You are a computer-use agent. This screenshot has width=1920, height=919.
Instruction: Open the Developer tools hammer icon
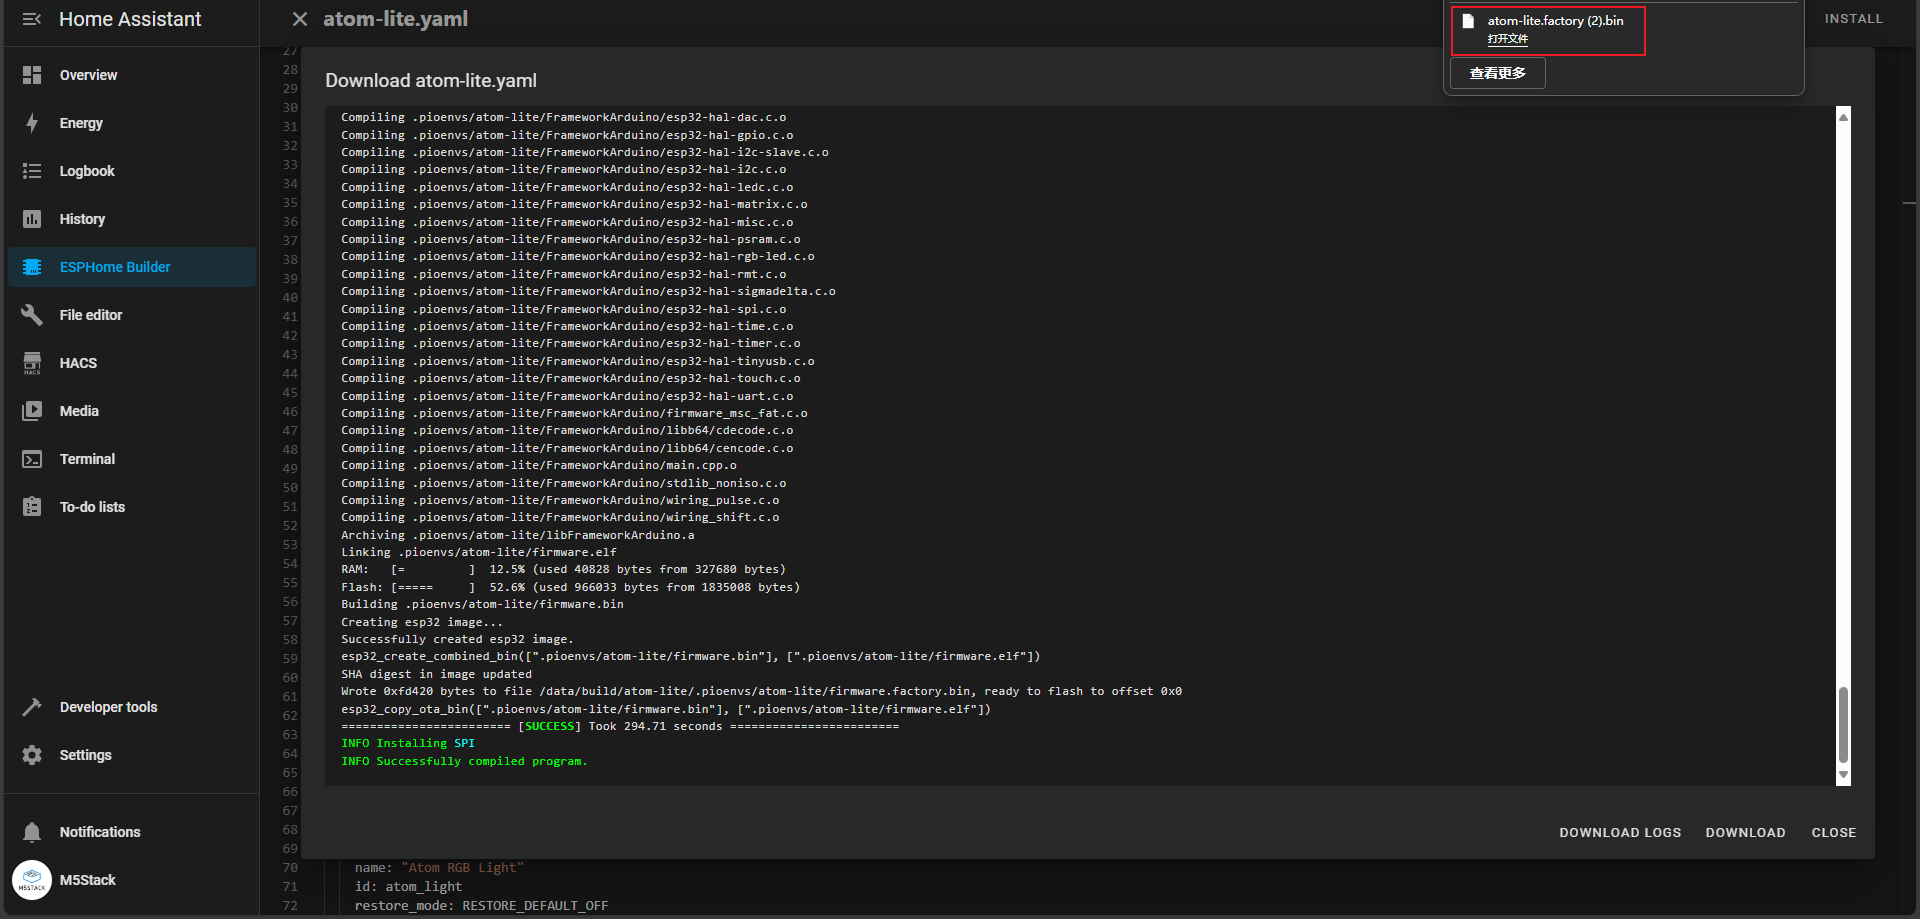coord(32,707)
